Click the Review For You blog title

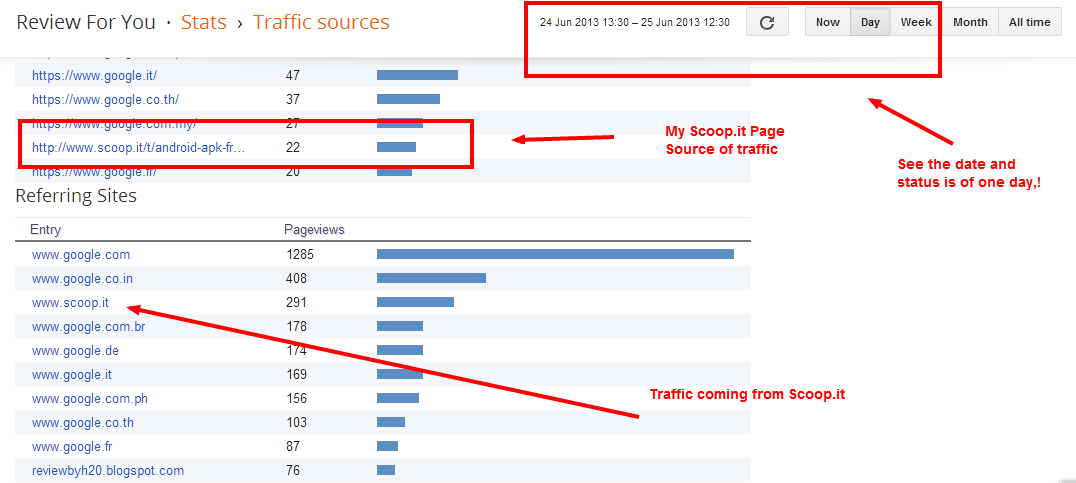pyautogui.click(x=86, y=22)
